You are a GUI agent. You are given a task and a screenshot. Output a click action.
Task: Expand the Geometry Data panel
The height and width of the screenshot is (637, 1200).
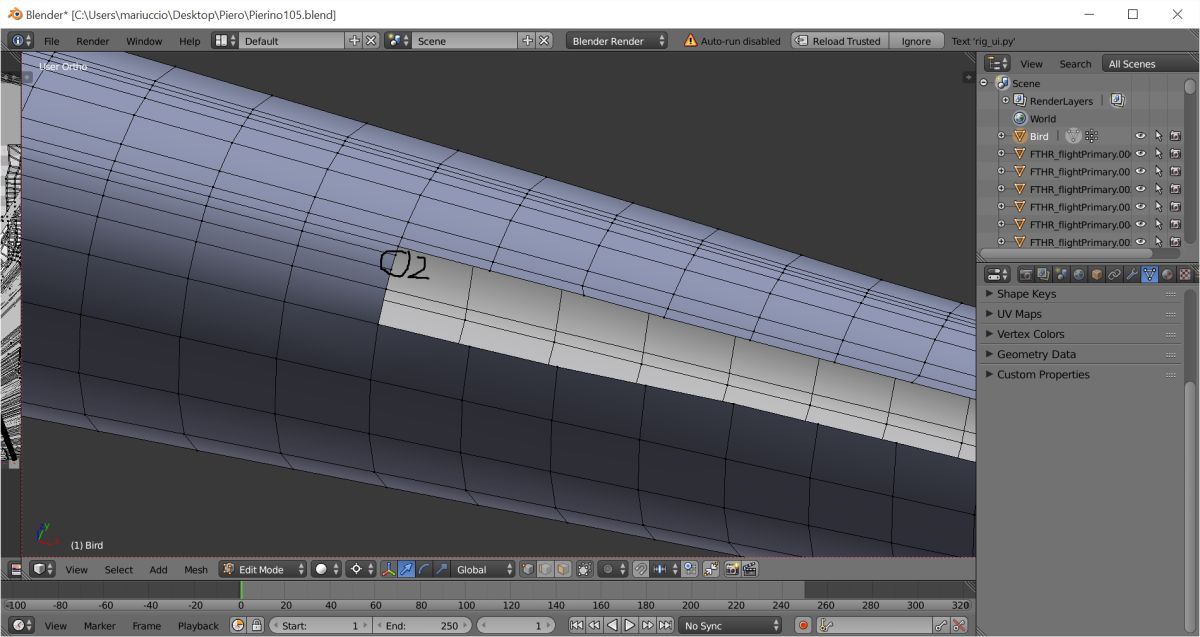1082,354
